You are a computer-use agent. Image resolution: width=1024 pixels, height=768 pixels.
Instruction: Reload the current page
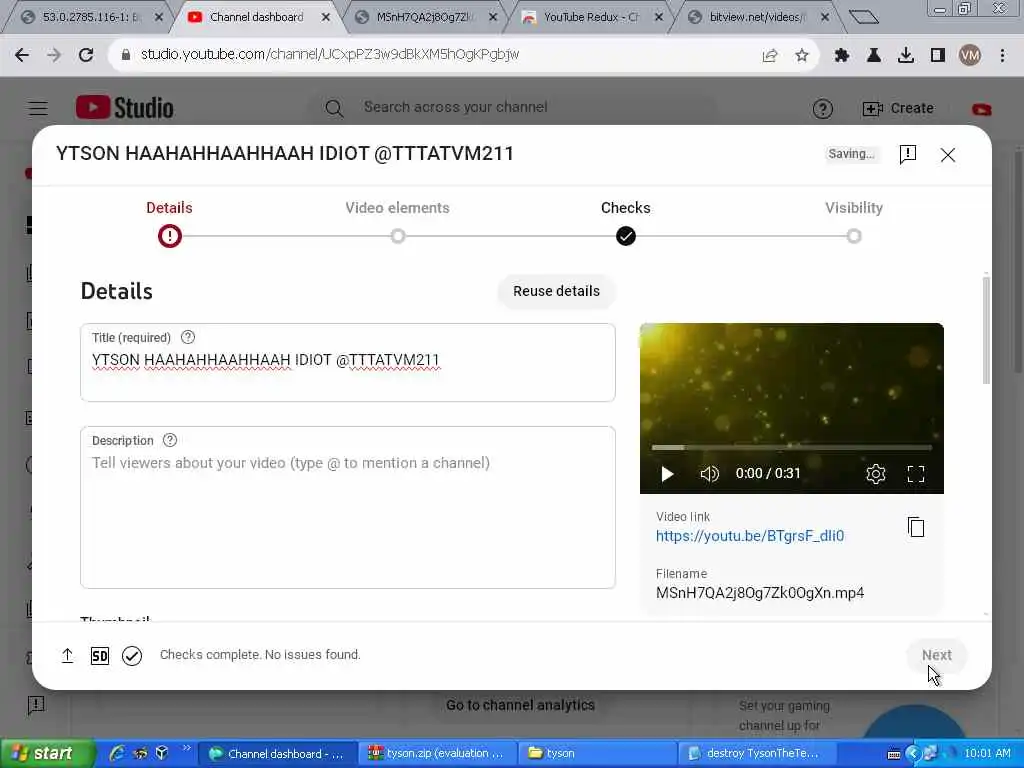coord(86,55)
